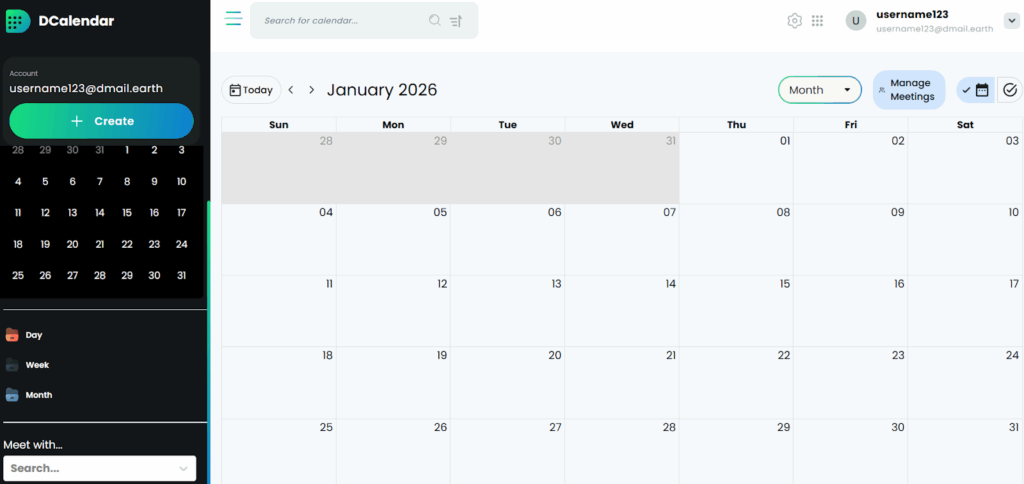Viewport: 1024px width, 484px height.
Task: Toggle the calendar view button
Action: pyautogui.click(x=975, y=90)
